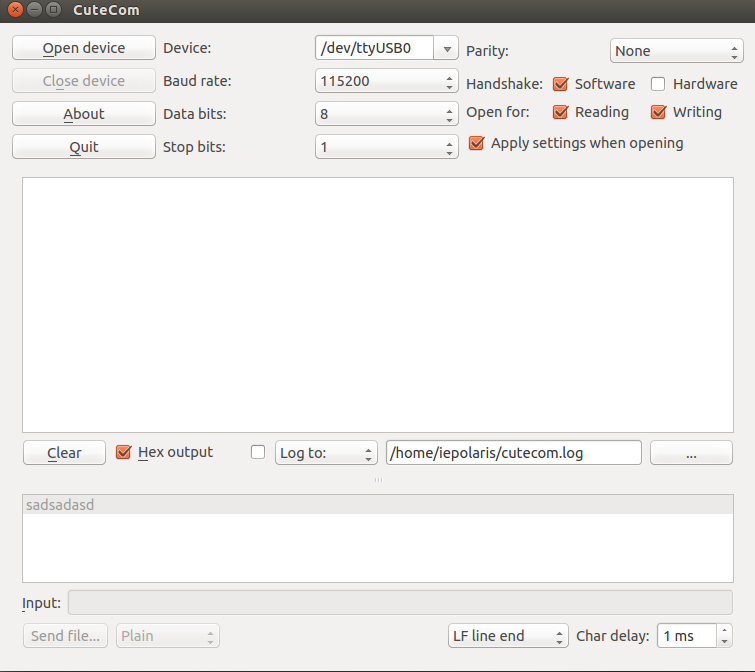Click the Char delay 1 ms field
This screenshot has width=755, height=672.
coord(687,635)
